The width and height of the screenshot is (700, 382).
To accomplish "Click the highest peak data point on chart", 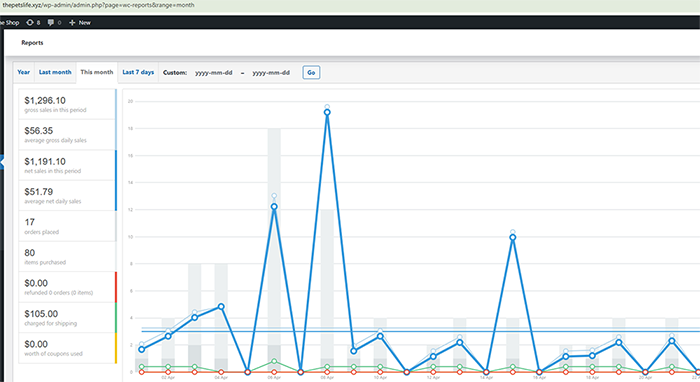I will (x=327, y=112).
